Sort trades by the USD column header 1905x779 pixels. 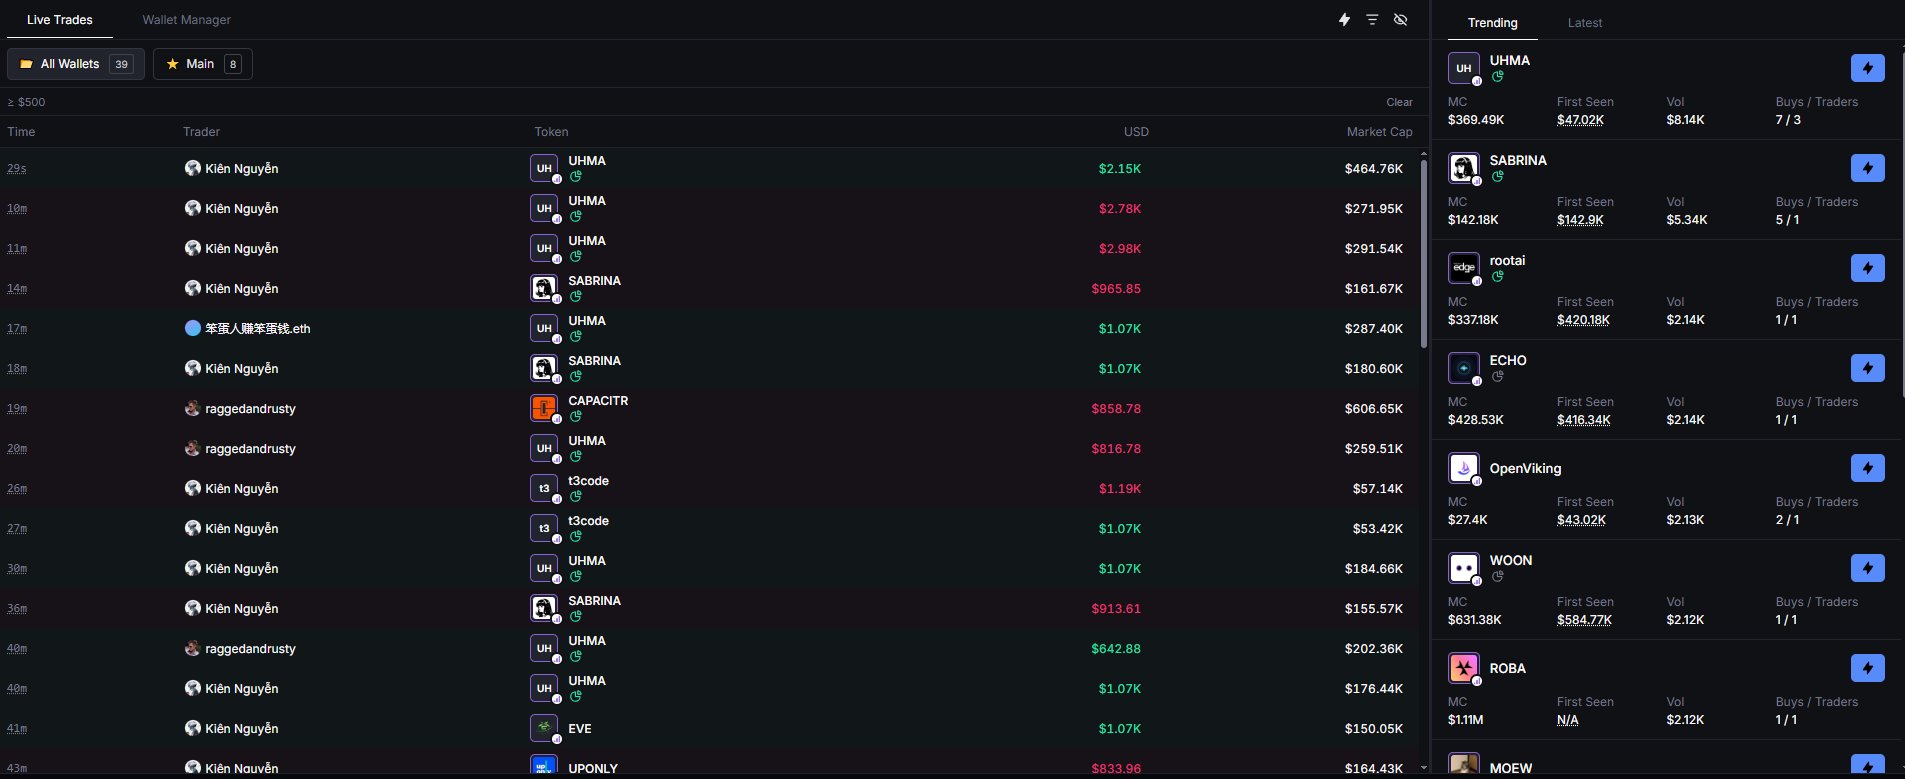point(1136,132)
